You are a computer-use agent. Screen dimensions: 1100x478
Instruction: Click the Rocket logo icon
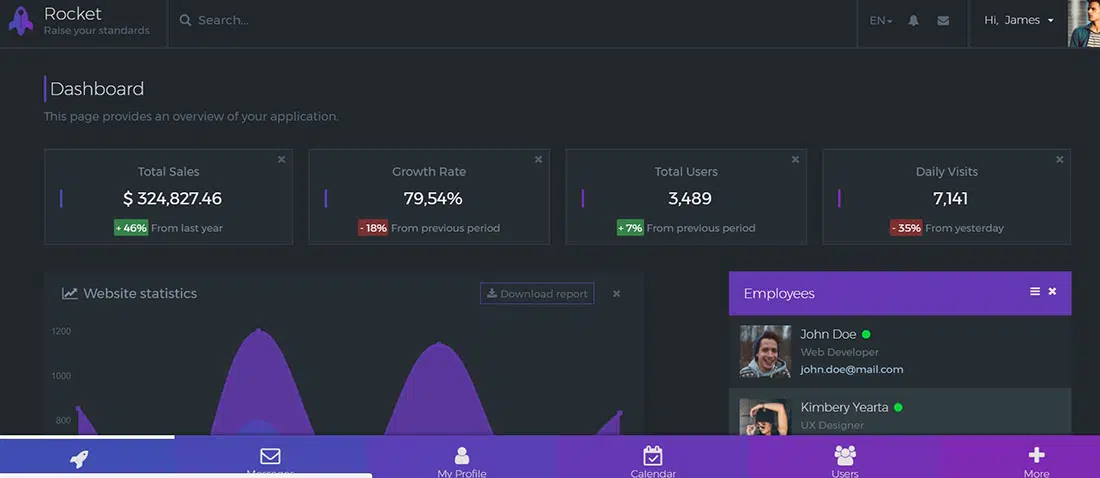tap(21, 21)
